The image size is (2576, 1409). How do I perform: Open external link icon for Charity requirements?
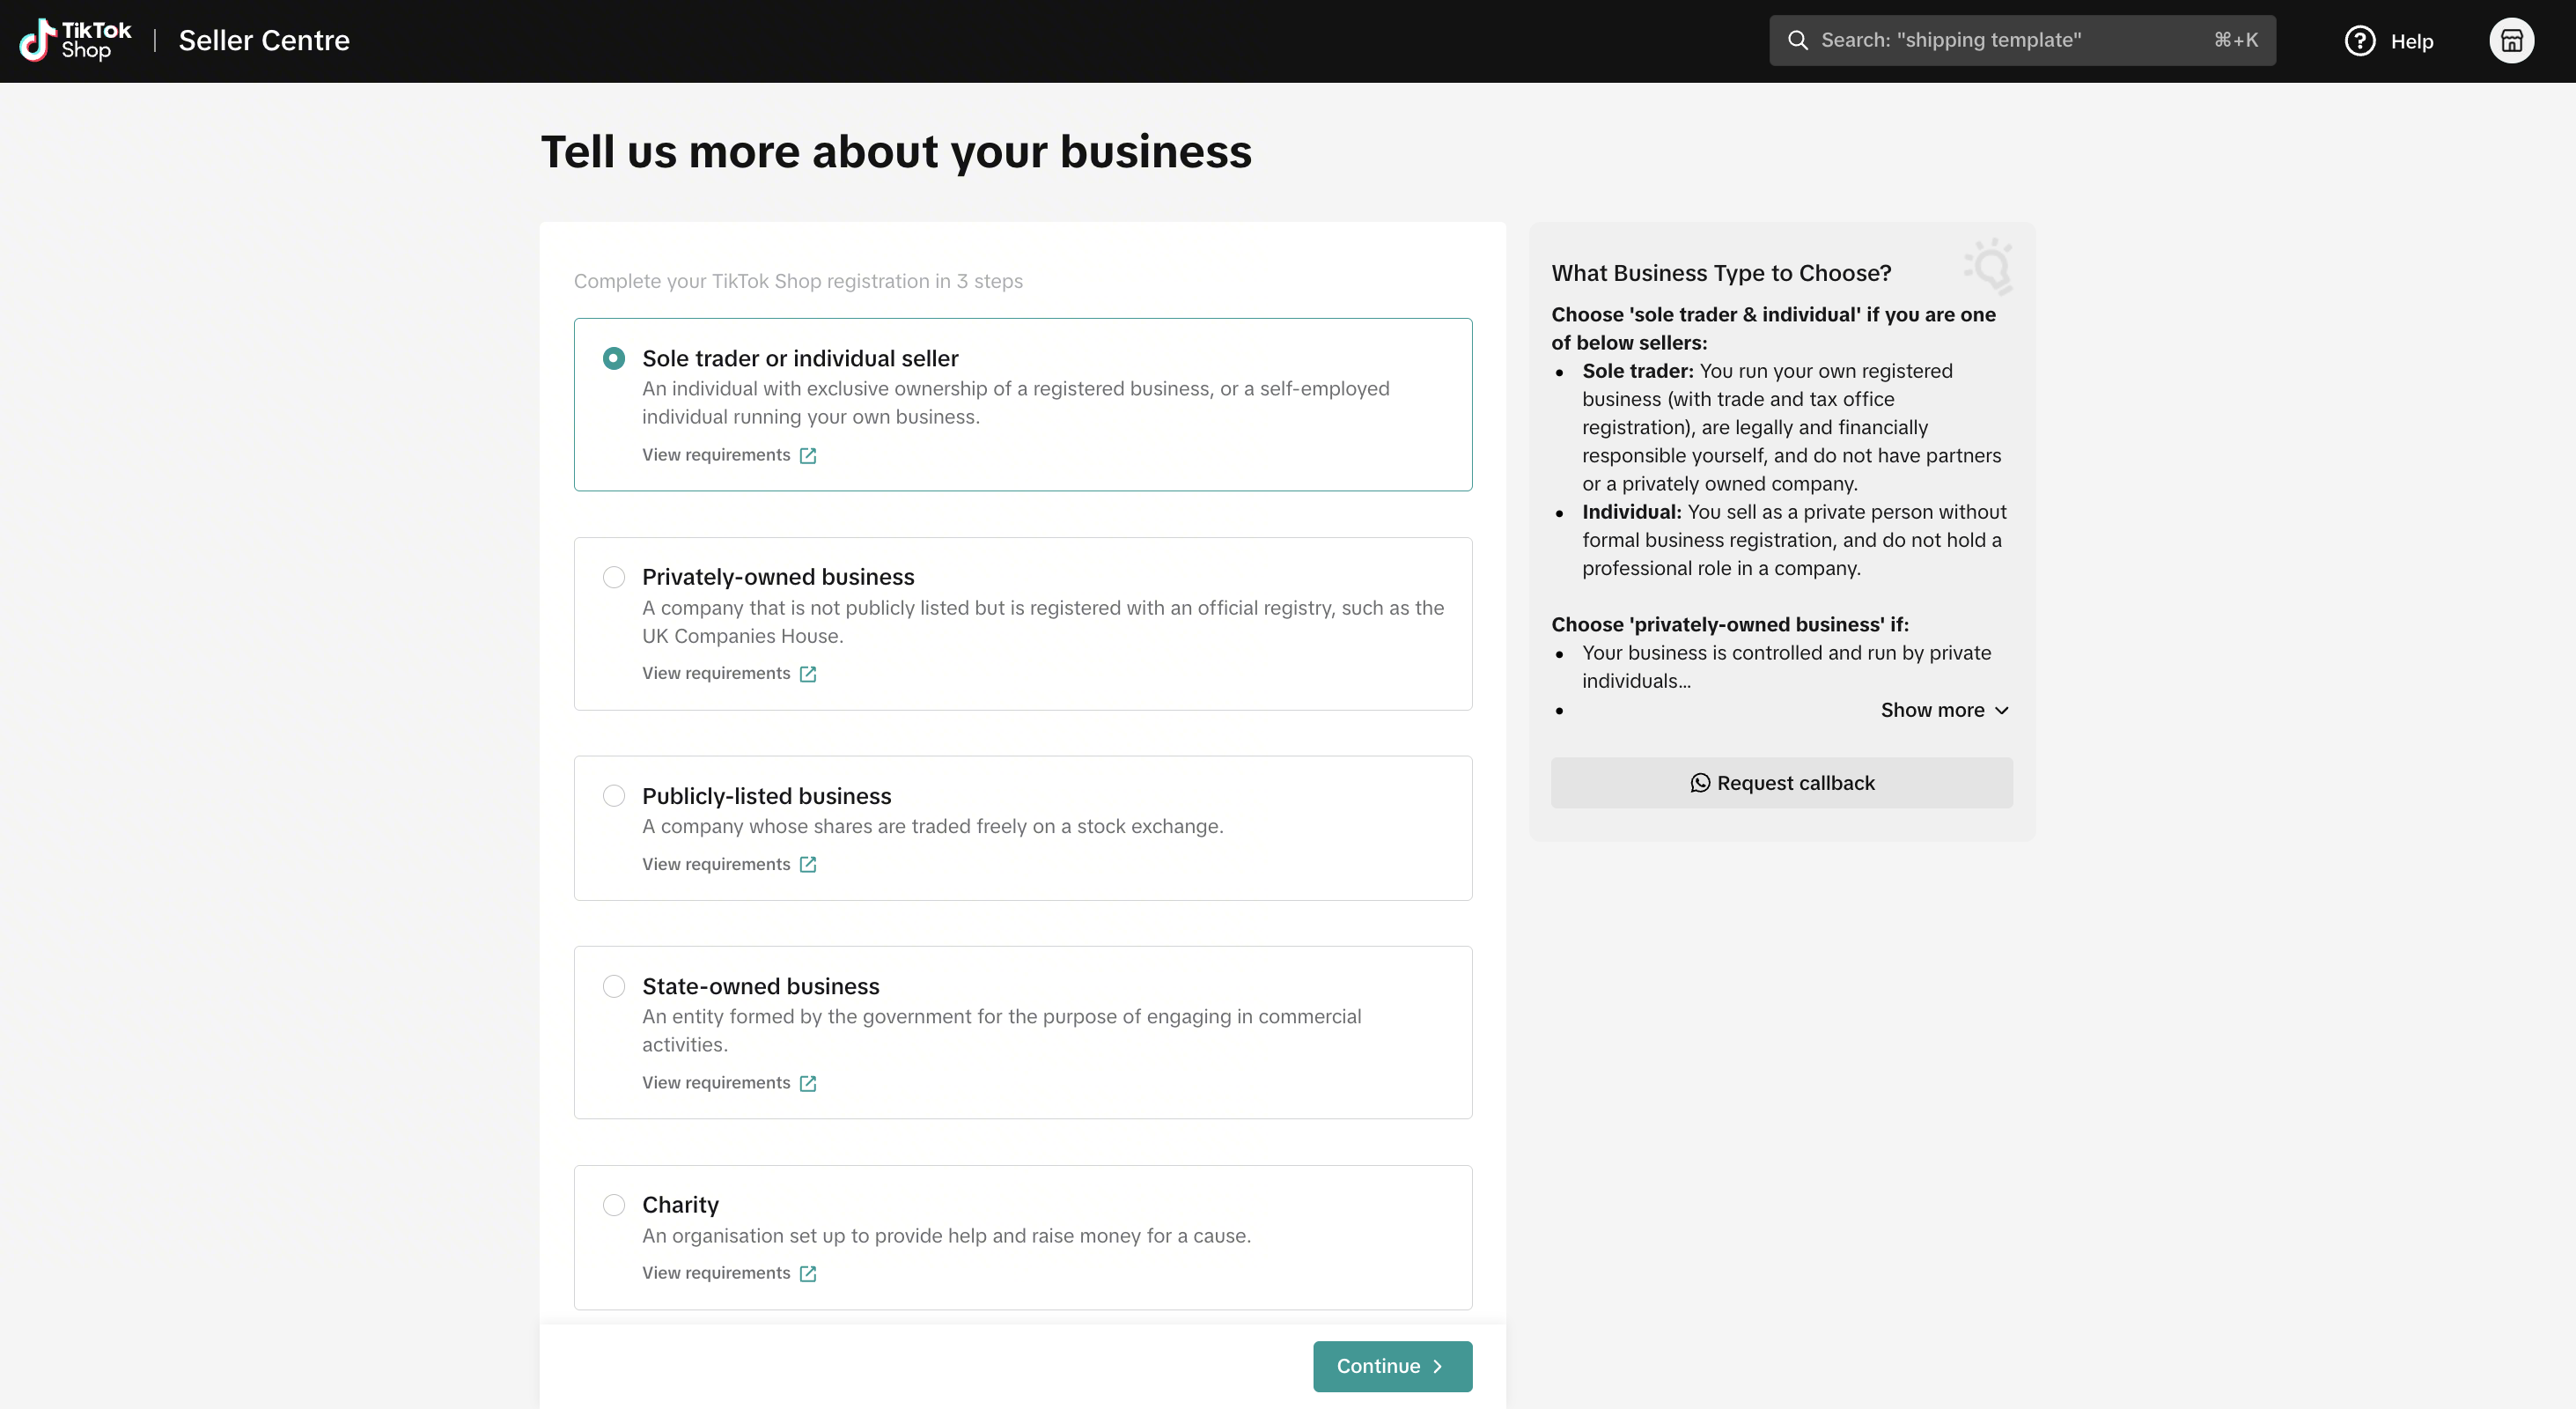tap(808, 1274)
